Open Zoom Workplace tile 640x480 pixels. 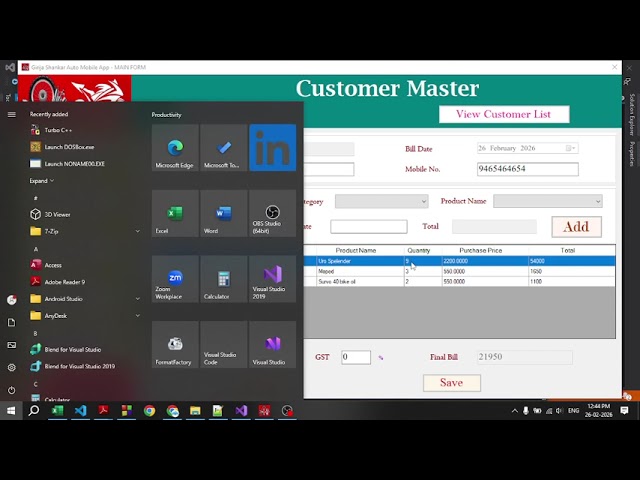point(175,279)
